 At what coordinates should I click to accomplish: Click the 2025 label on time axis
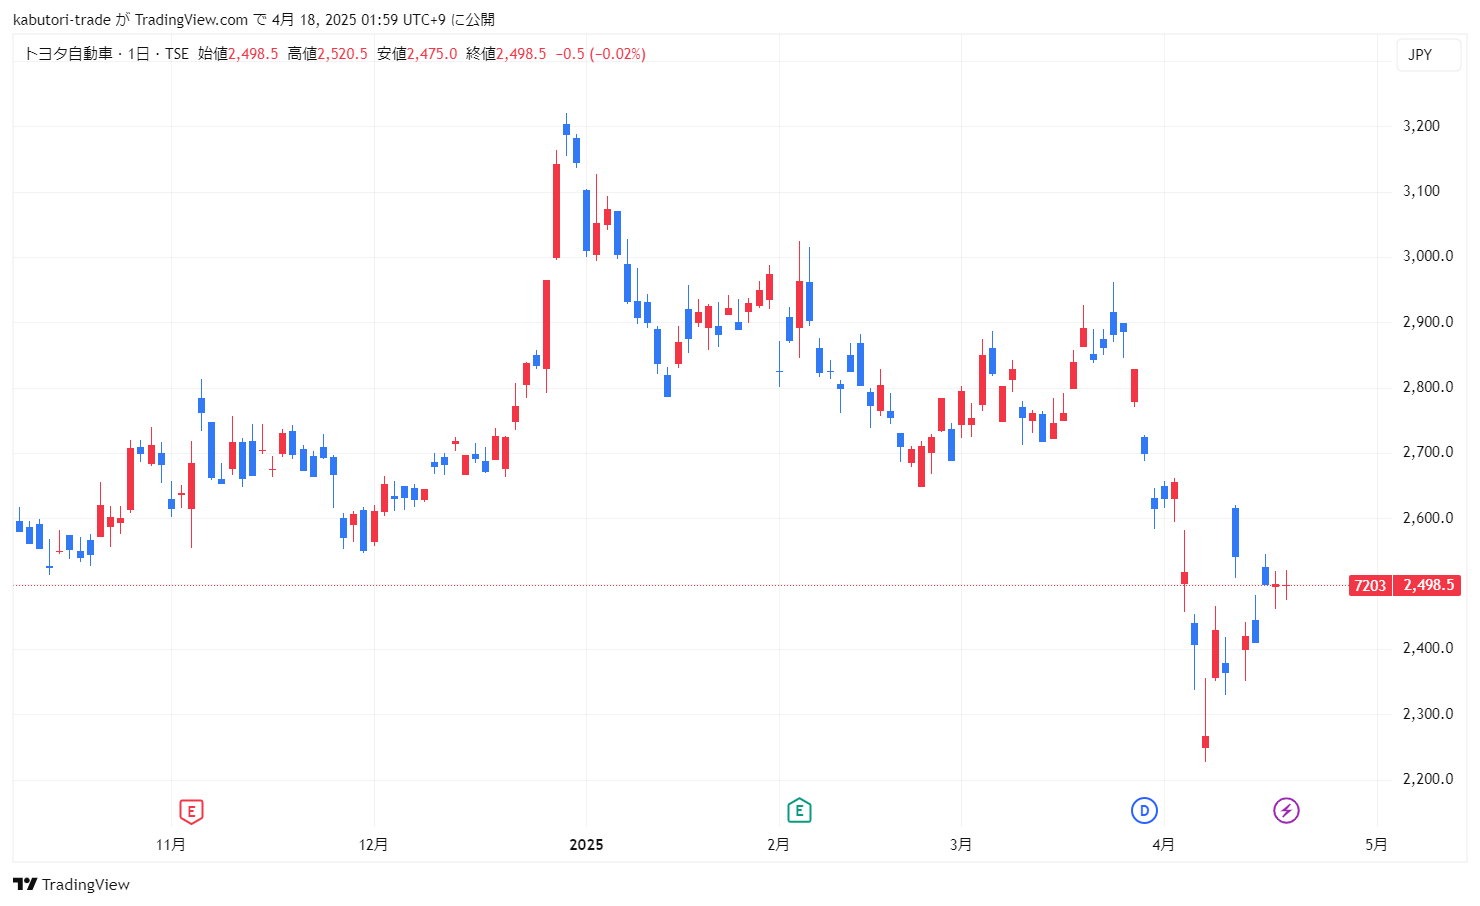pos(586,845)
